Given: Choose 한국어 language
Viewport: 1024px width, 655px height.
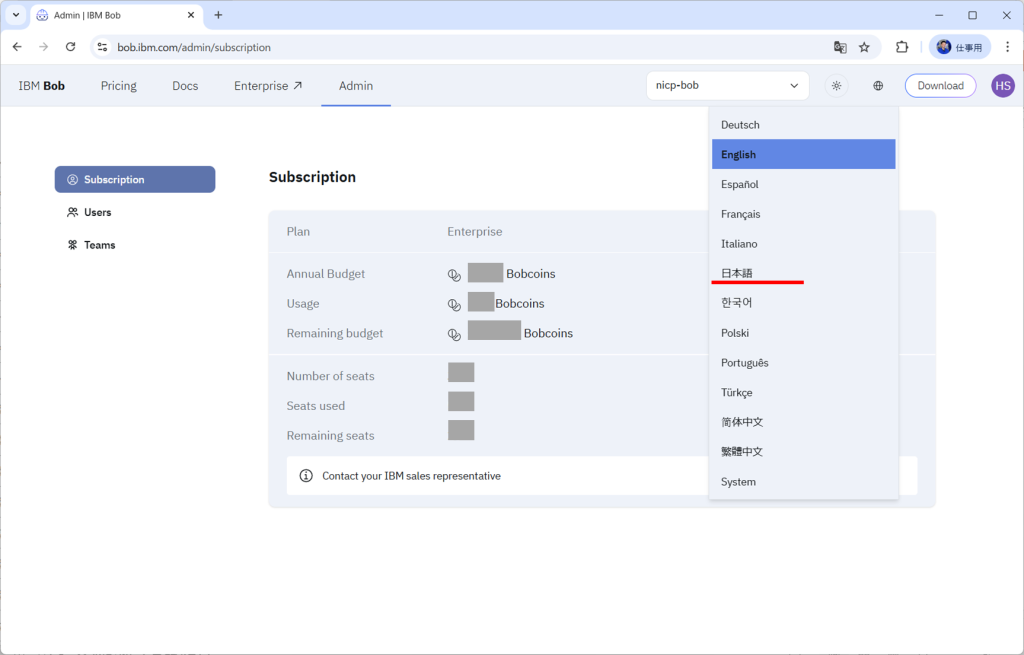Looking at the screenshot, I should coord(804,303).
